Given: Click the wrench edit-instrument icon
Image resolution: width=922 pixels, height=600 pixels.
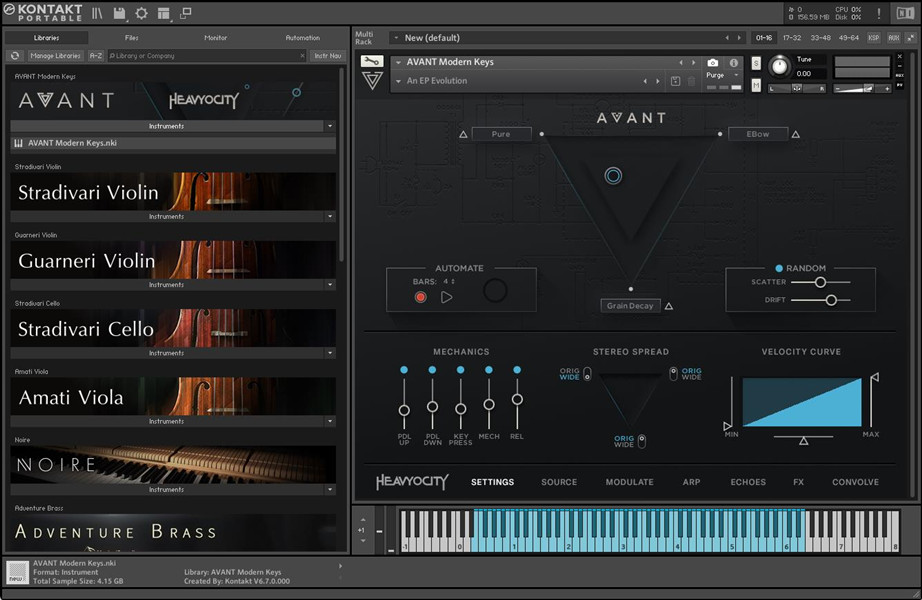Looking at the screenshot, I should 371,61.
